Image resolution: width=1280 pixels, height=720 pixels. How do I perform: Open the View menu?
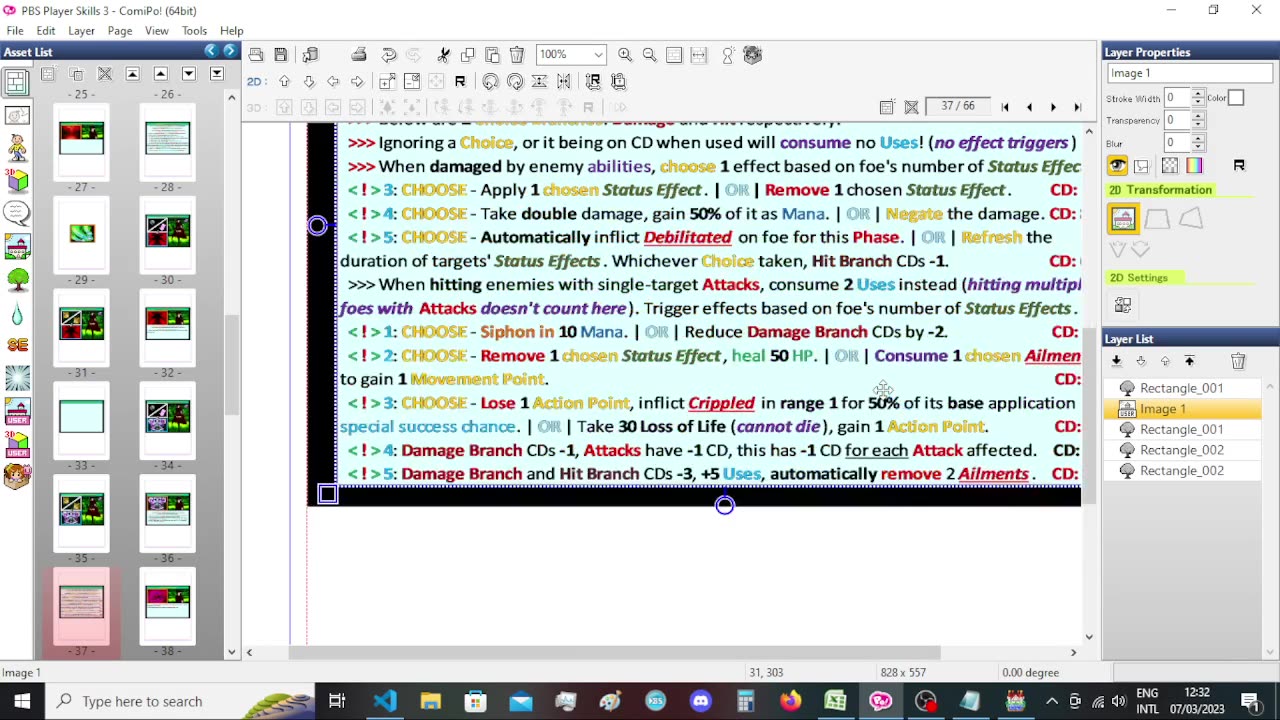click(x=157, y=31)
